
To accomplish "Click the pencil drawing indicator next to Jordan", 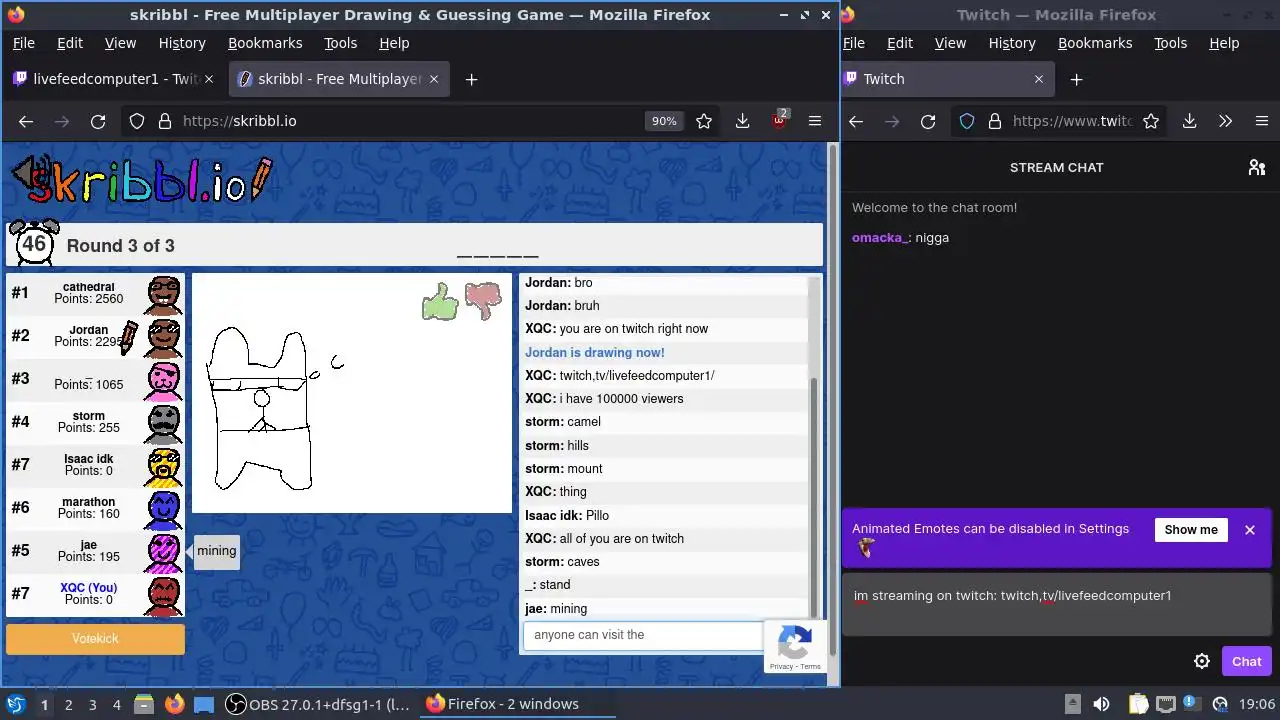I will pyautogui.click(x=128, y=338).
